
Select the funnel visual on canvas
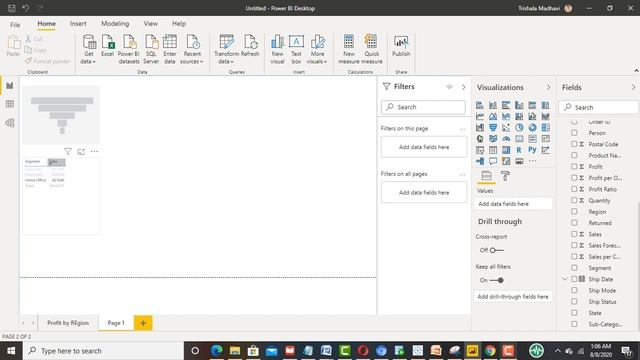pyautogui.click(x=61, y=115)
